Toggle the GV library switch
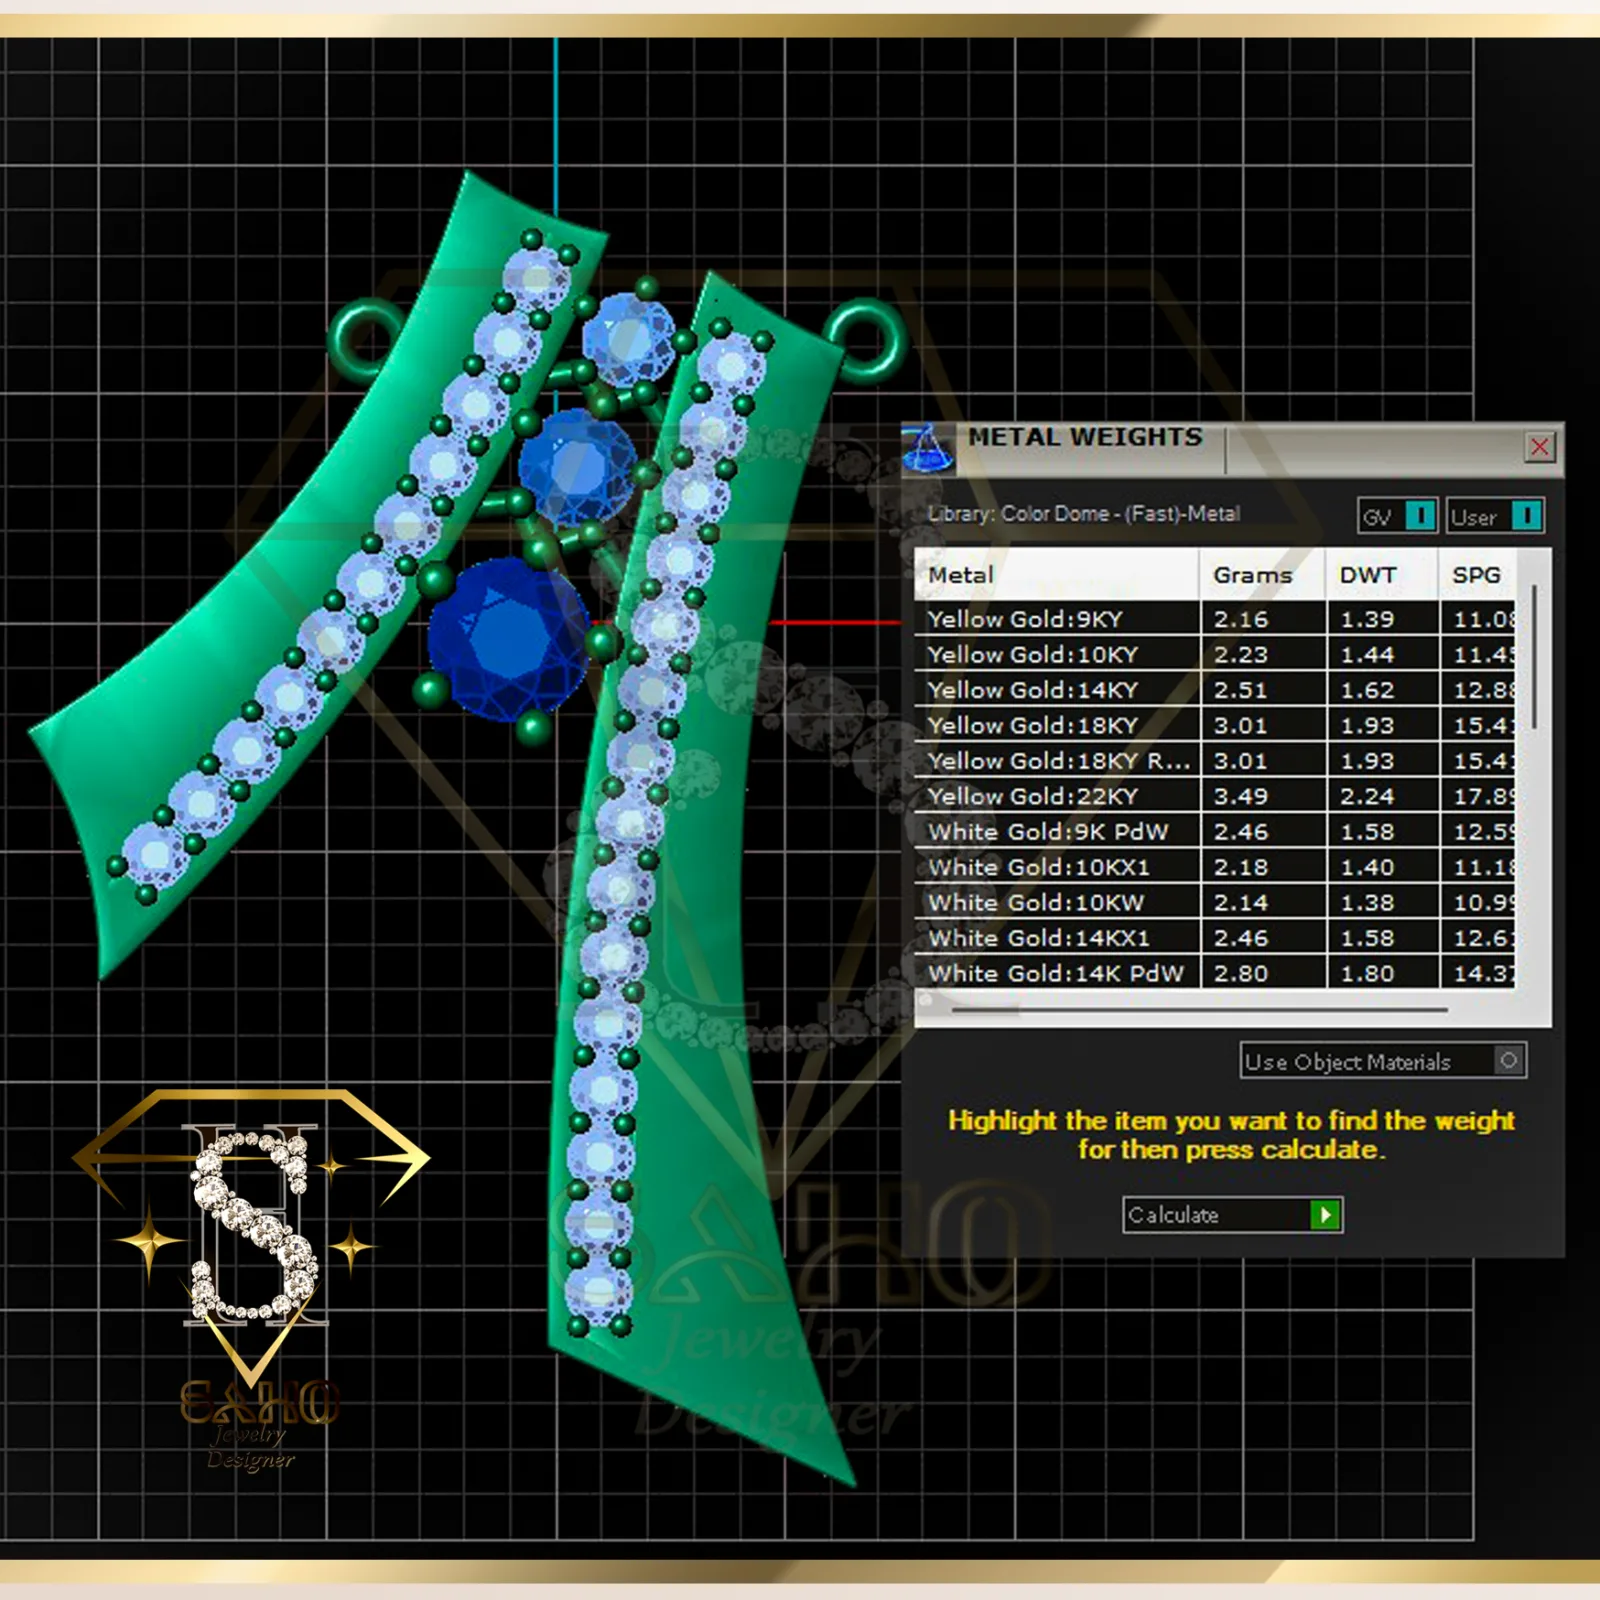This screenshot has width=1600, height=1600. (1420, 516)
